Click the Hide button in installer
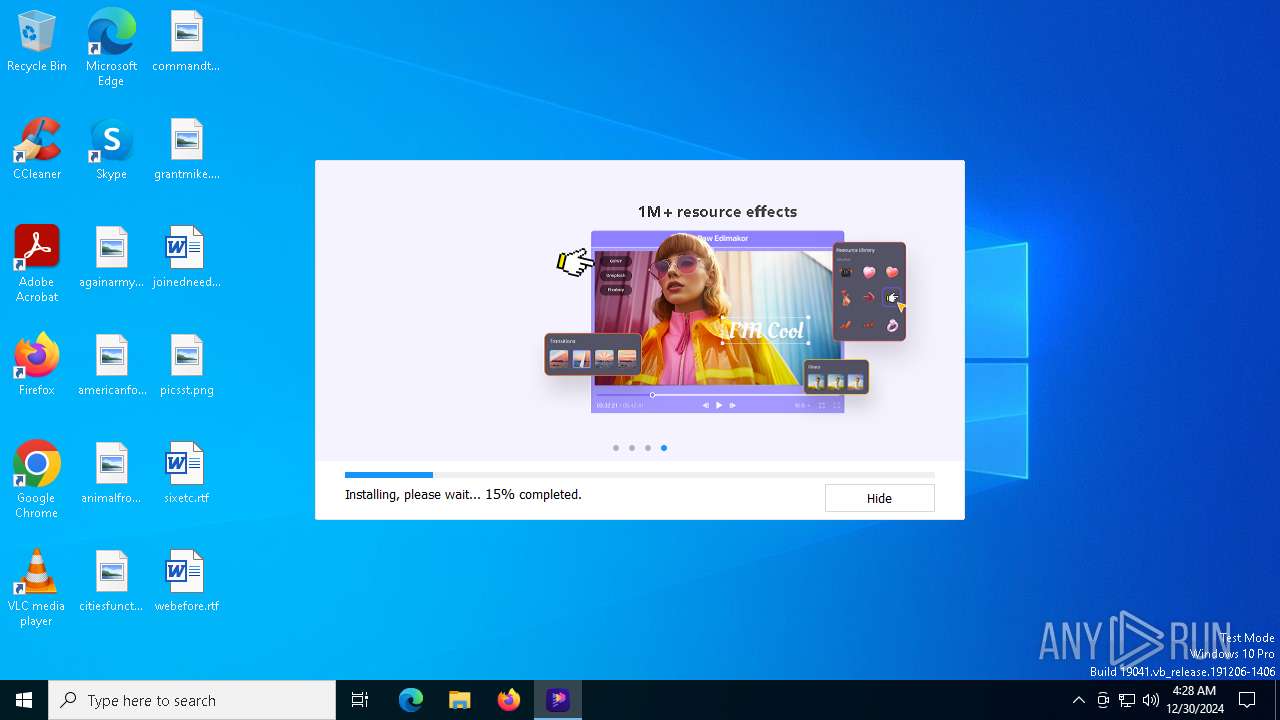Image resolution: width=1280 pixels, height=720 pixels. [879, 498]
